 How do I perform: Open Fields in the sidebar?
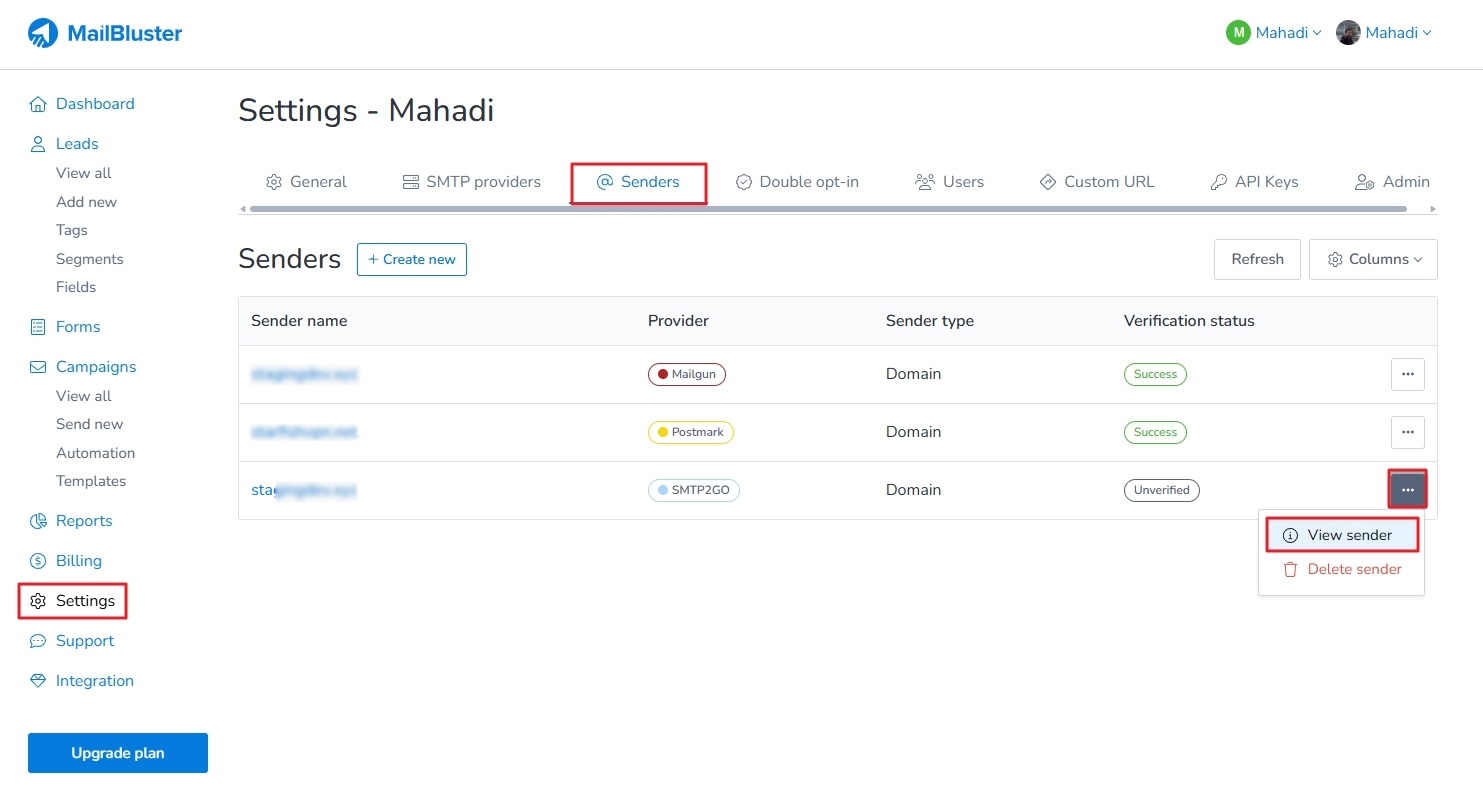pos(76,287)
